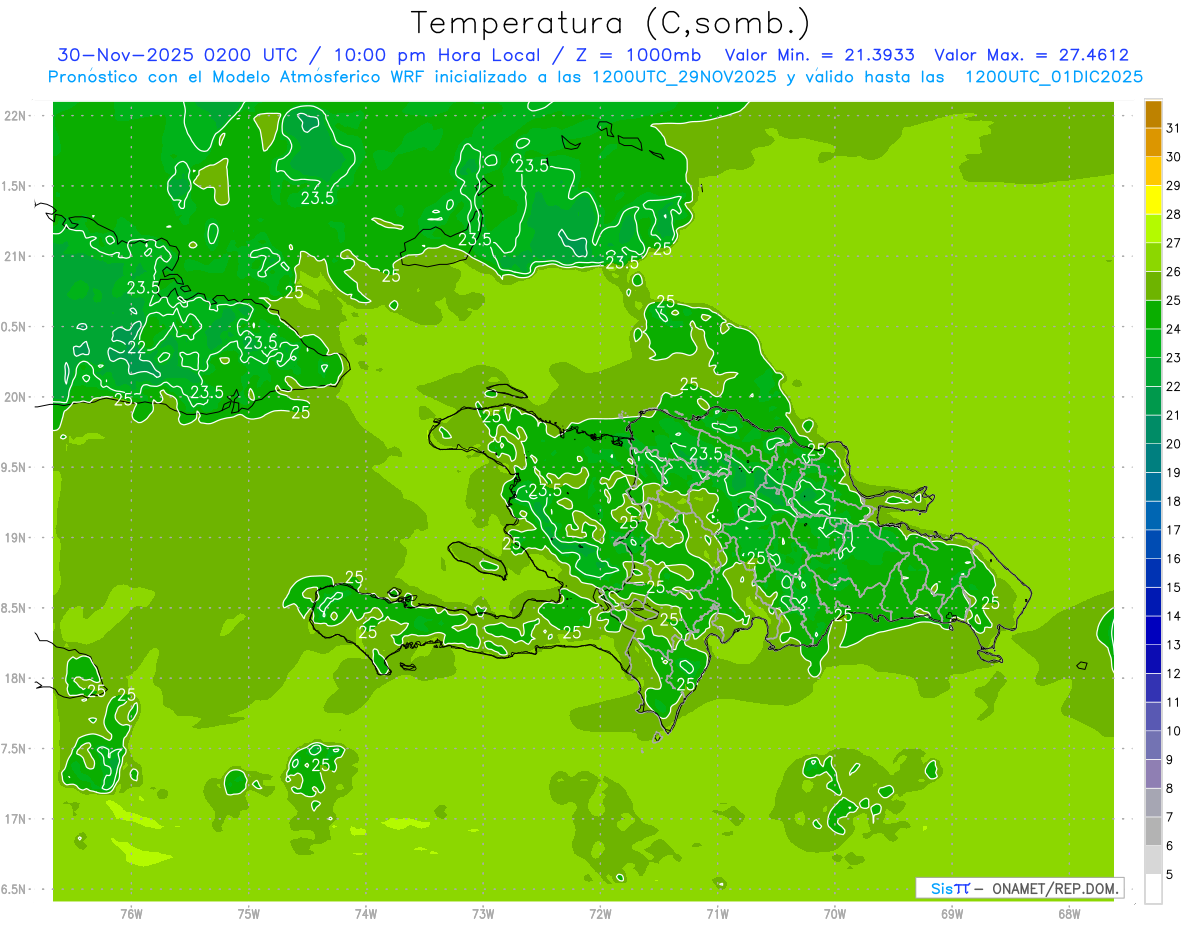Click the light green legend segment between 26 and 27
The height and width of the screenshot is (927, 1200).
tap(1153, 258)
